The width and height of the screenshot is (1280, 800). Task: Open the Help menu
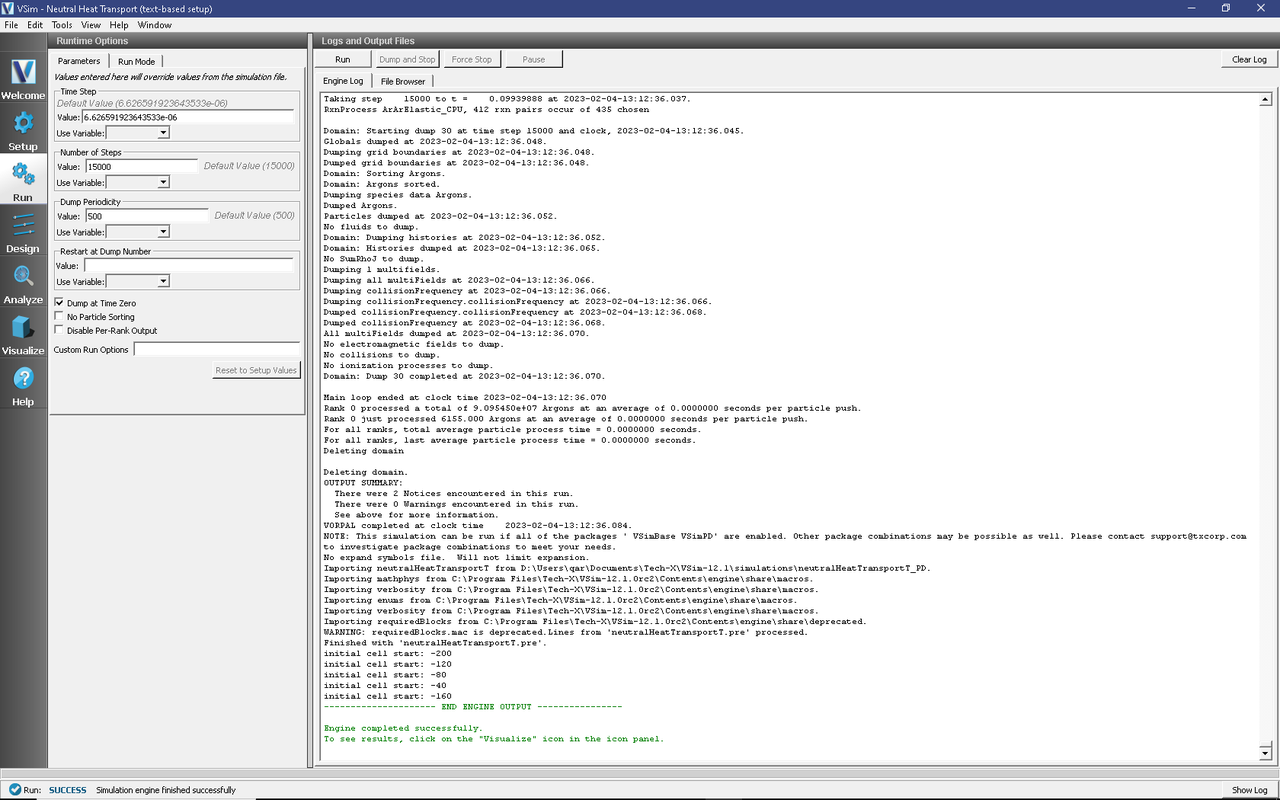pyautogui.click(x=118, y=24)
